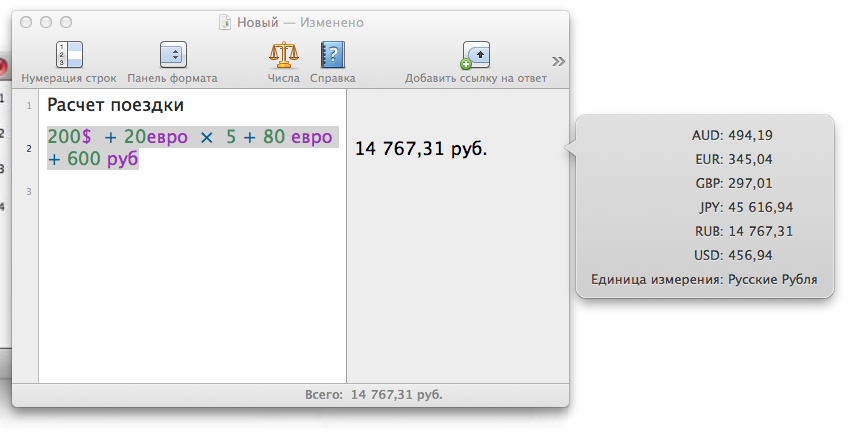Screen dimensions: 849x432
Task: Toggle line numbering with Нумерация строк icon
Action: coord(69,55)
